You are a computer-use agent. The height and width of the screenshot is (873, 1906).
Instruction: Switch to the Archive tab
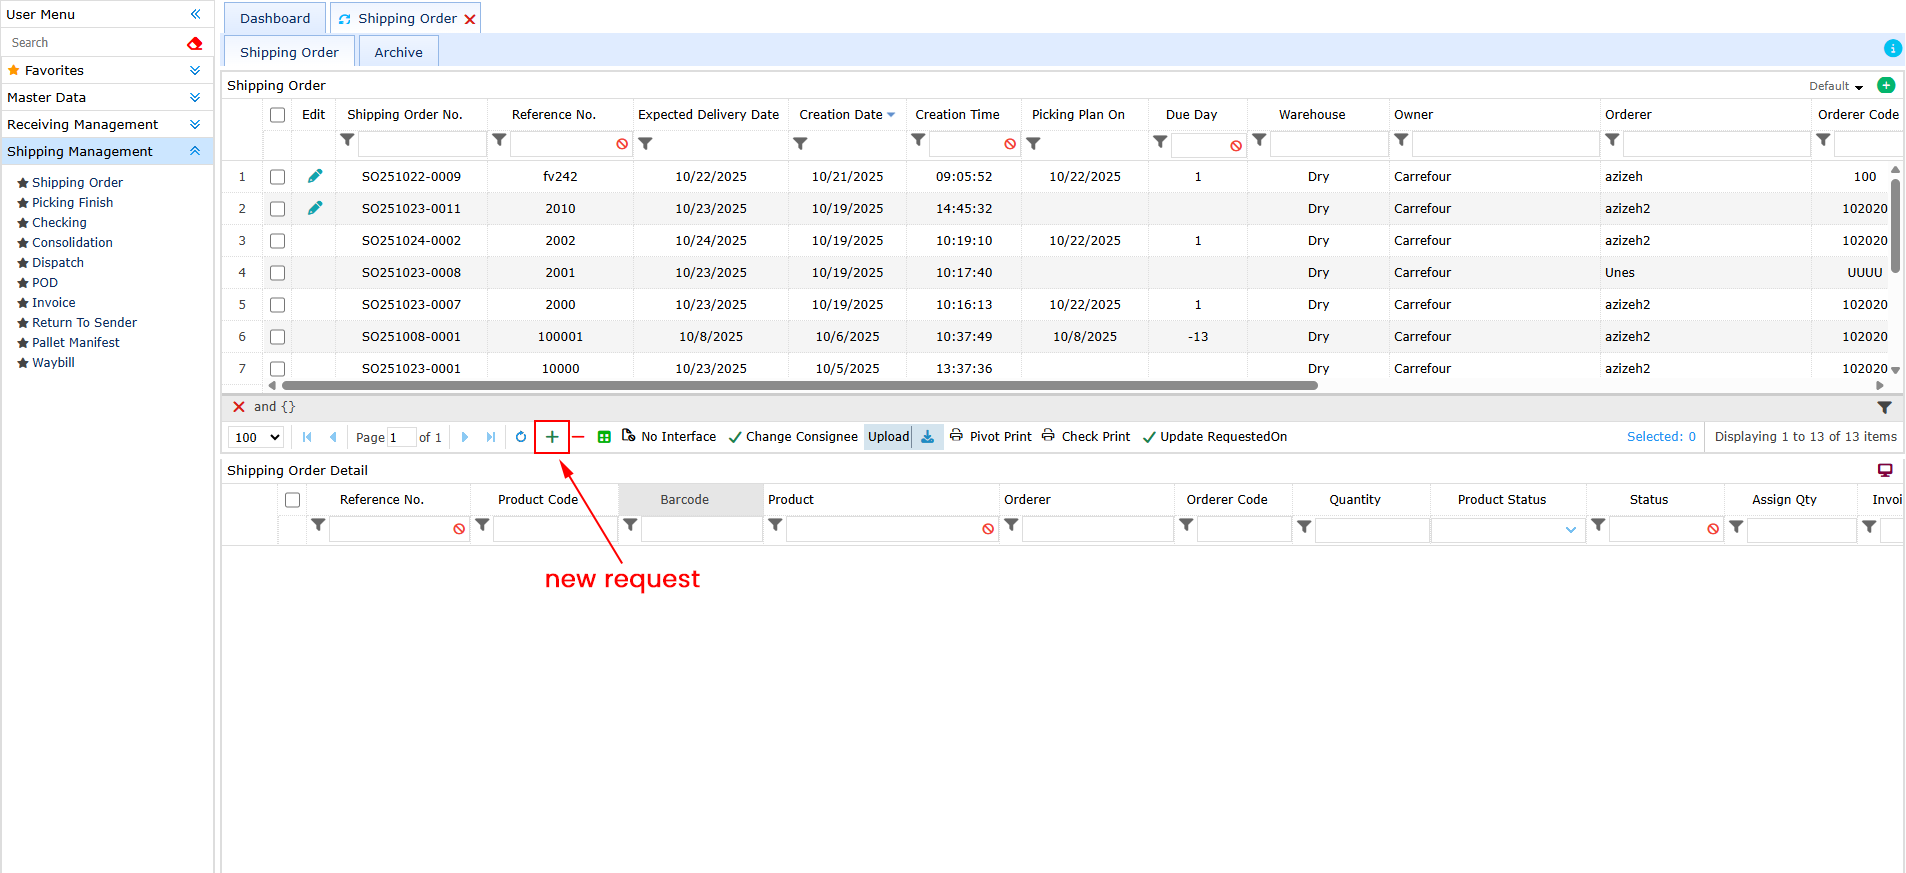[398, 52]
